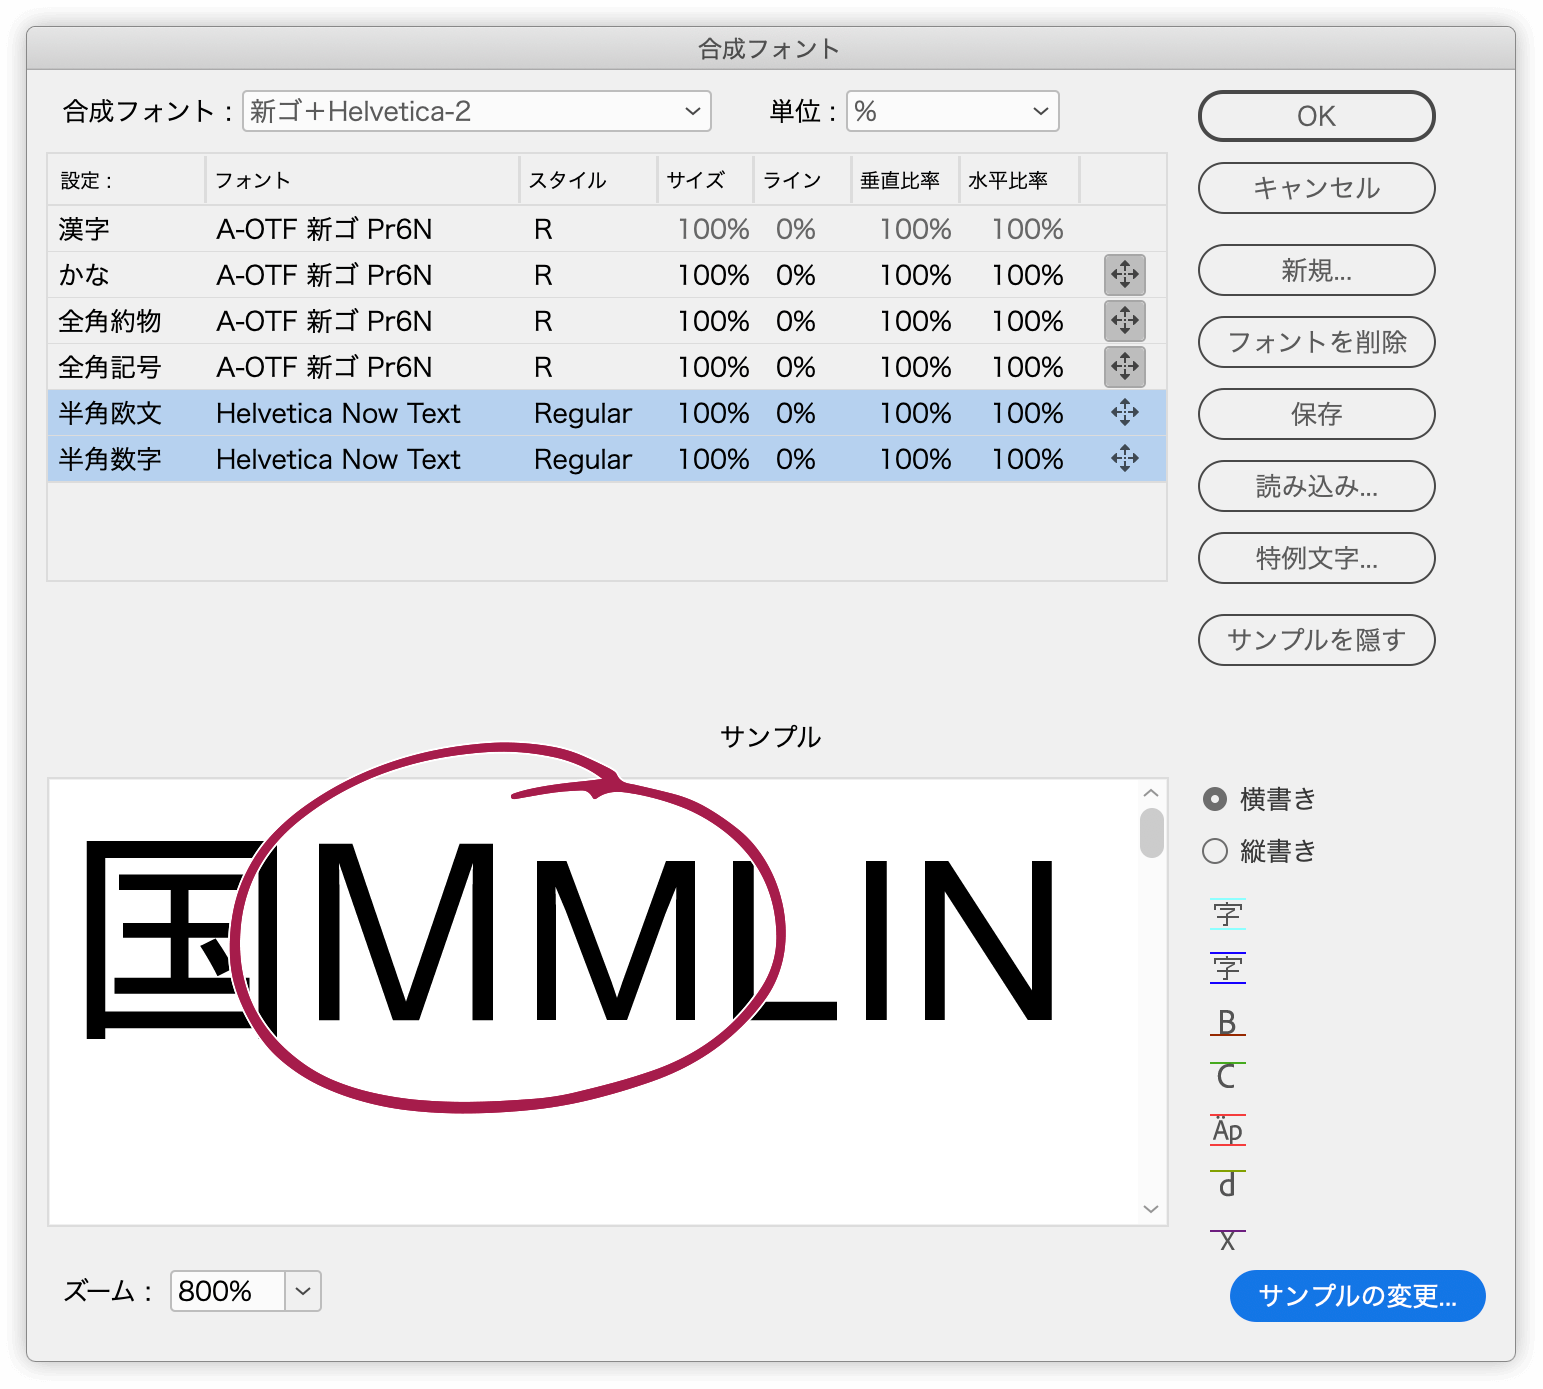
Task: Click Helvetica Now Text font in 半角数字 row
Action: pos(338,459)
